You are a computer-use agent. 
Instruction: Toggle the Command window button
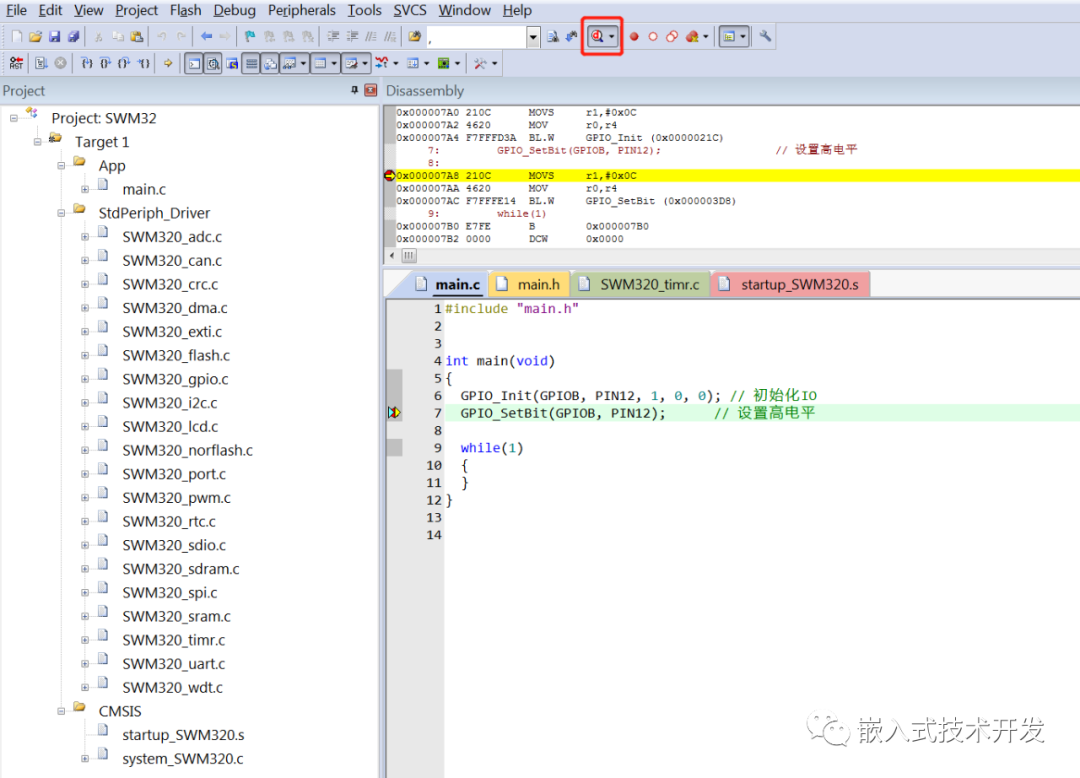tap(194, 63)
